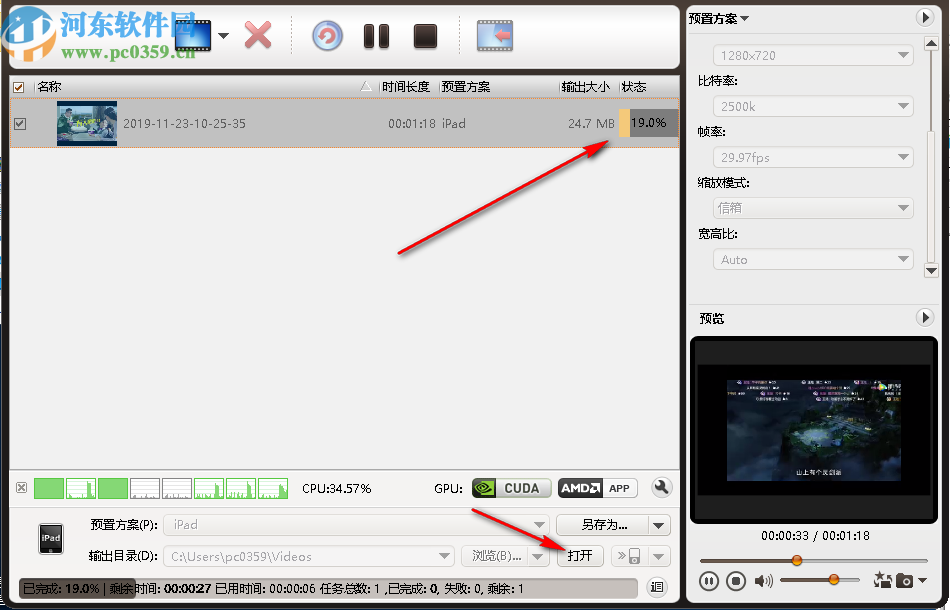Uncheck the 2019-11-23-10-25-35 task checkbox
The width and height of the screenshot is (950, 610).
[x=18, y=123]
